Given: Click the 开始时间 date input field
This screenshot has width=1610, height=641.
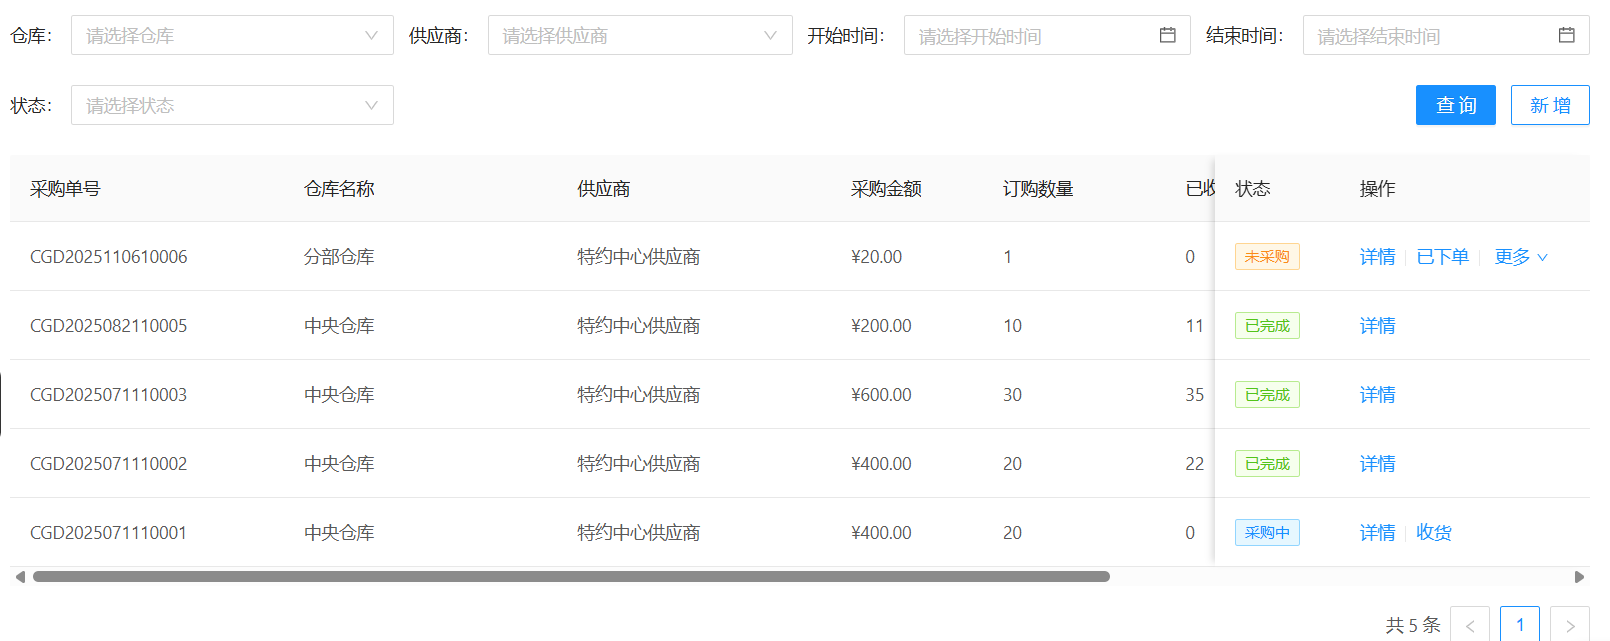Looking at the screenshot, I should pyautogui.click(x=1030, y=35).
